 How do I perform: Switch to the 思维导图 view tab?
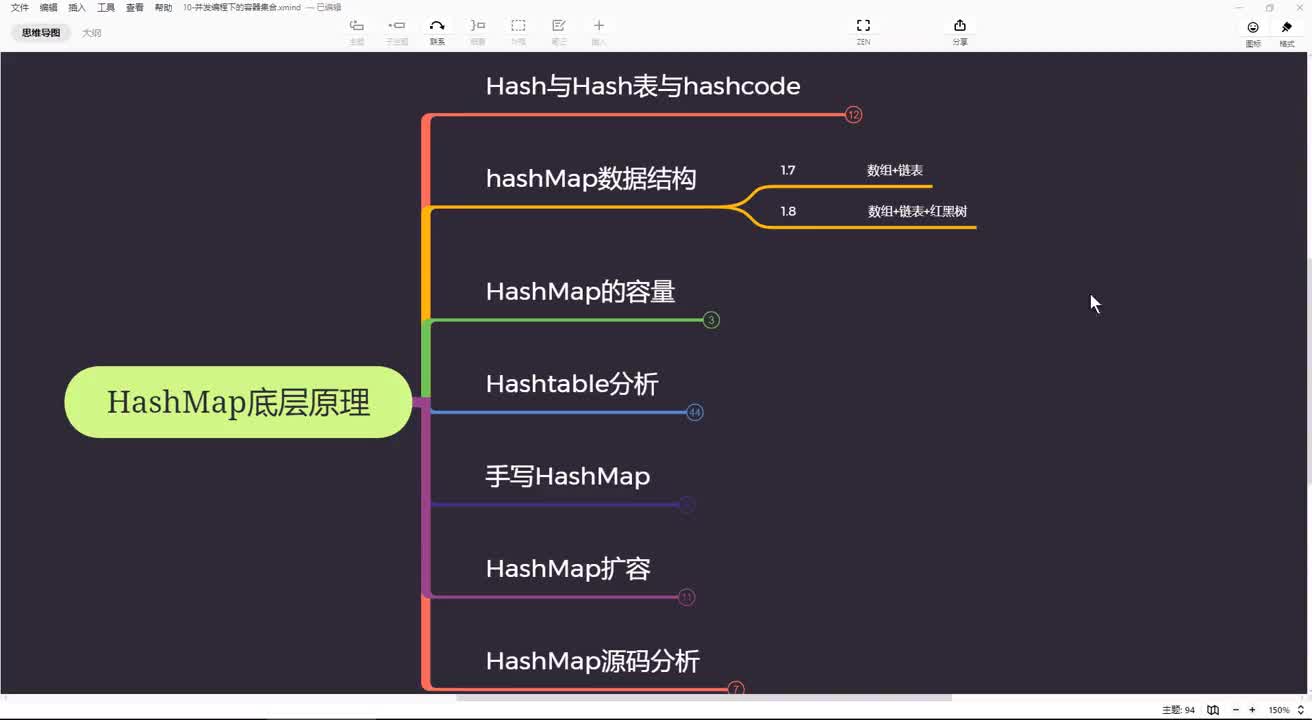[x=41, y=33]
